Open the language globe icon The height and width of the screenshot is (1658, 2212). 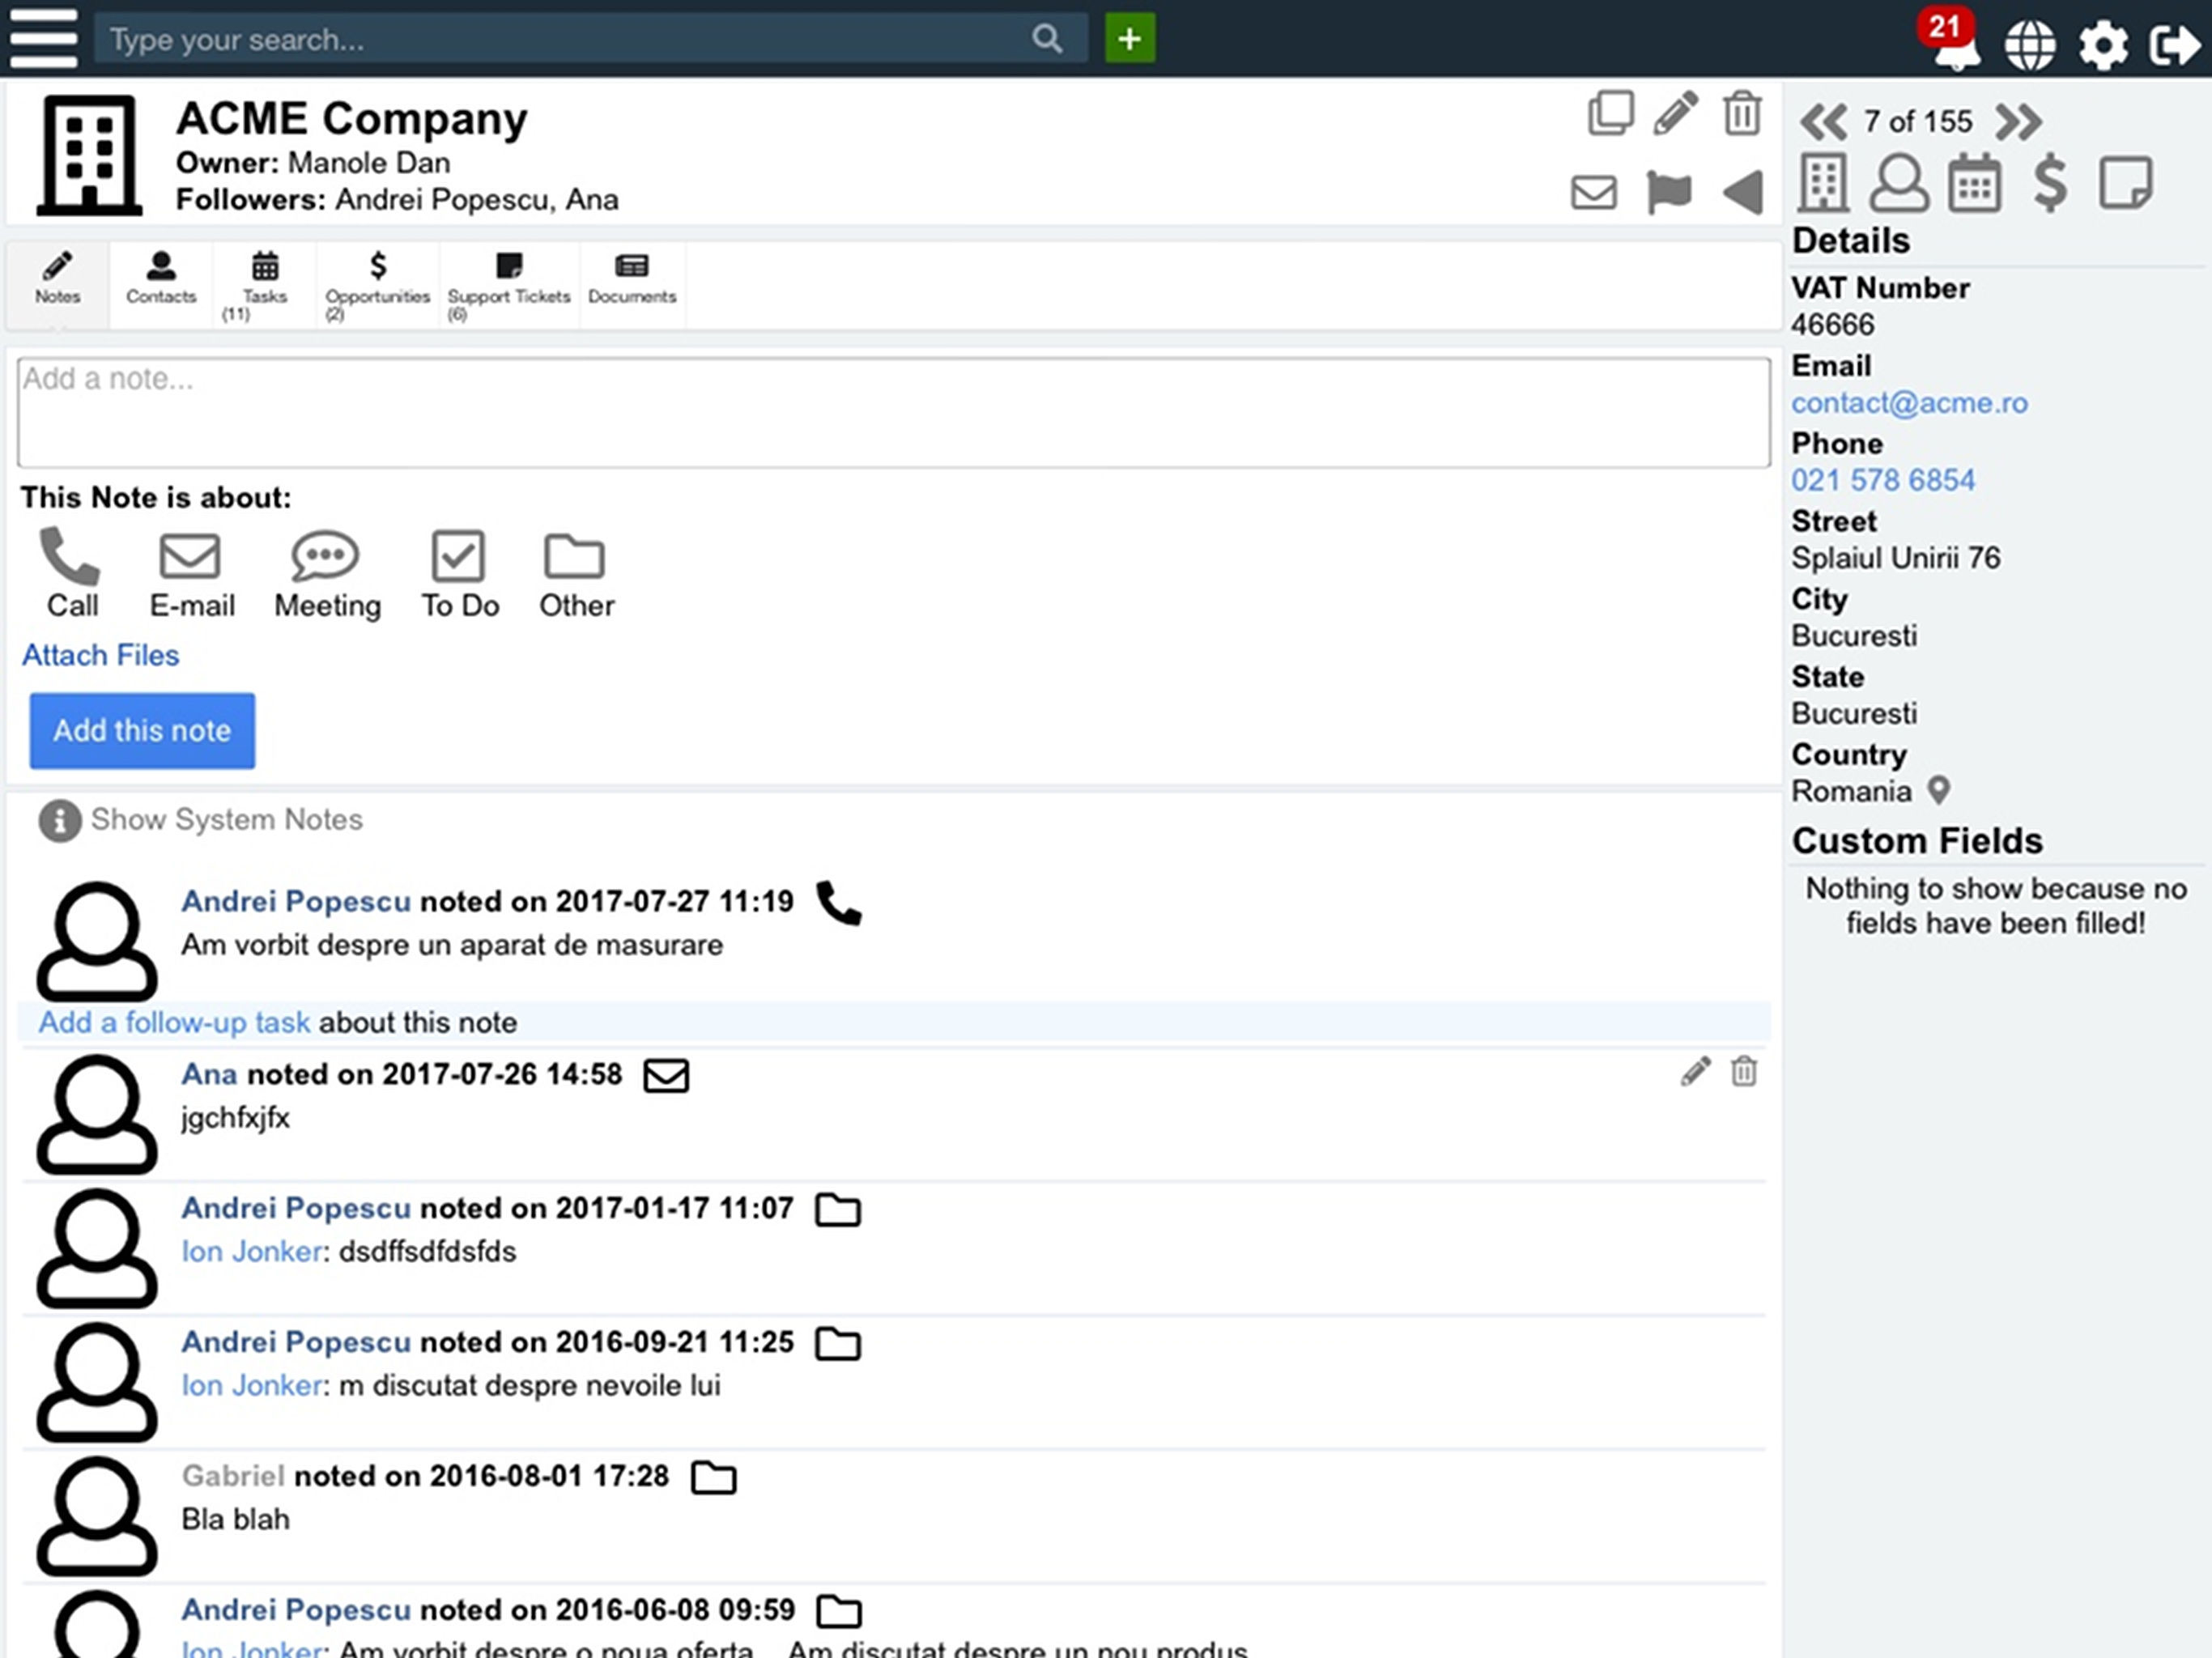click(2030, 45)
